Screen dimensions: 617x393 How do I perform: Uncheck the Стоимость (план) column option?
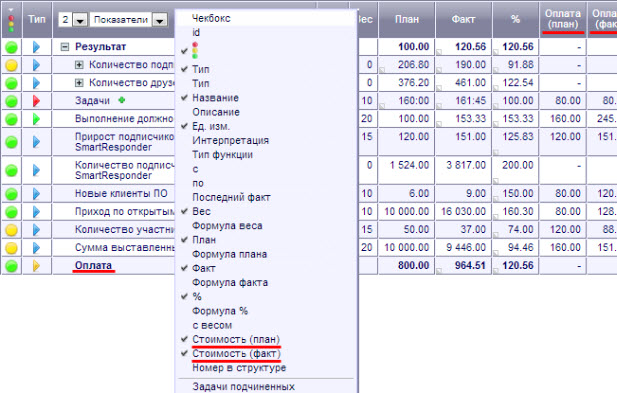(x=236, y=339)
